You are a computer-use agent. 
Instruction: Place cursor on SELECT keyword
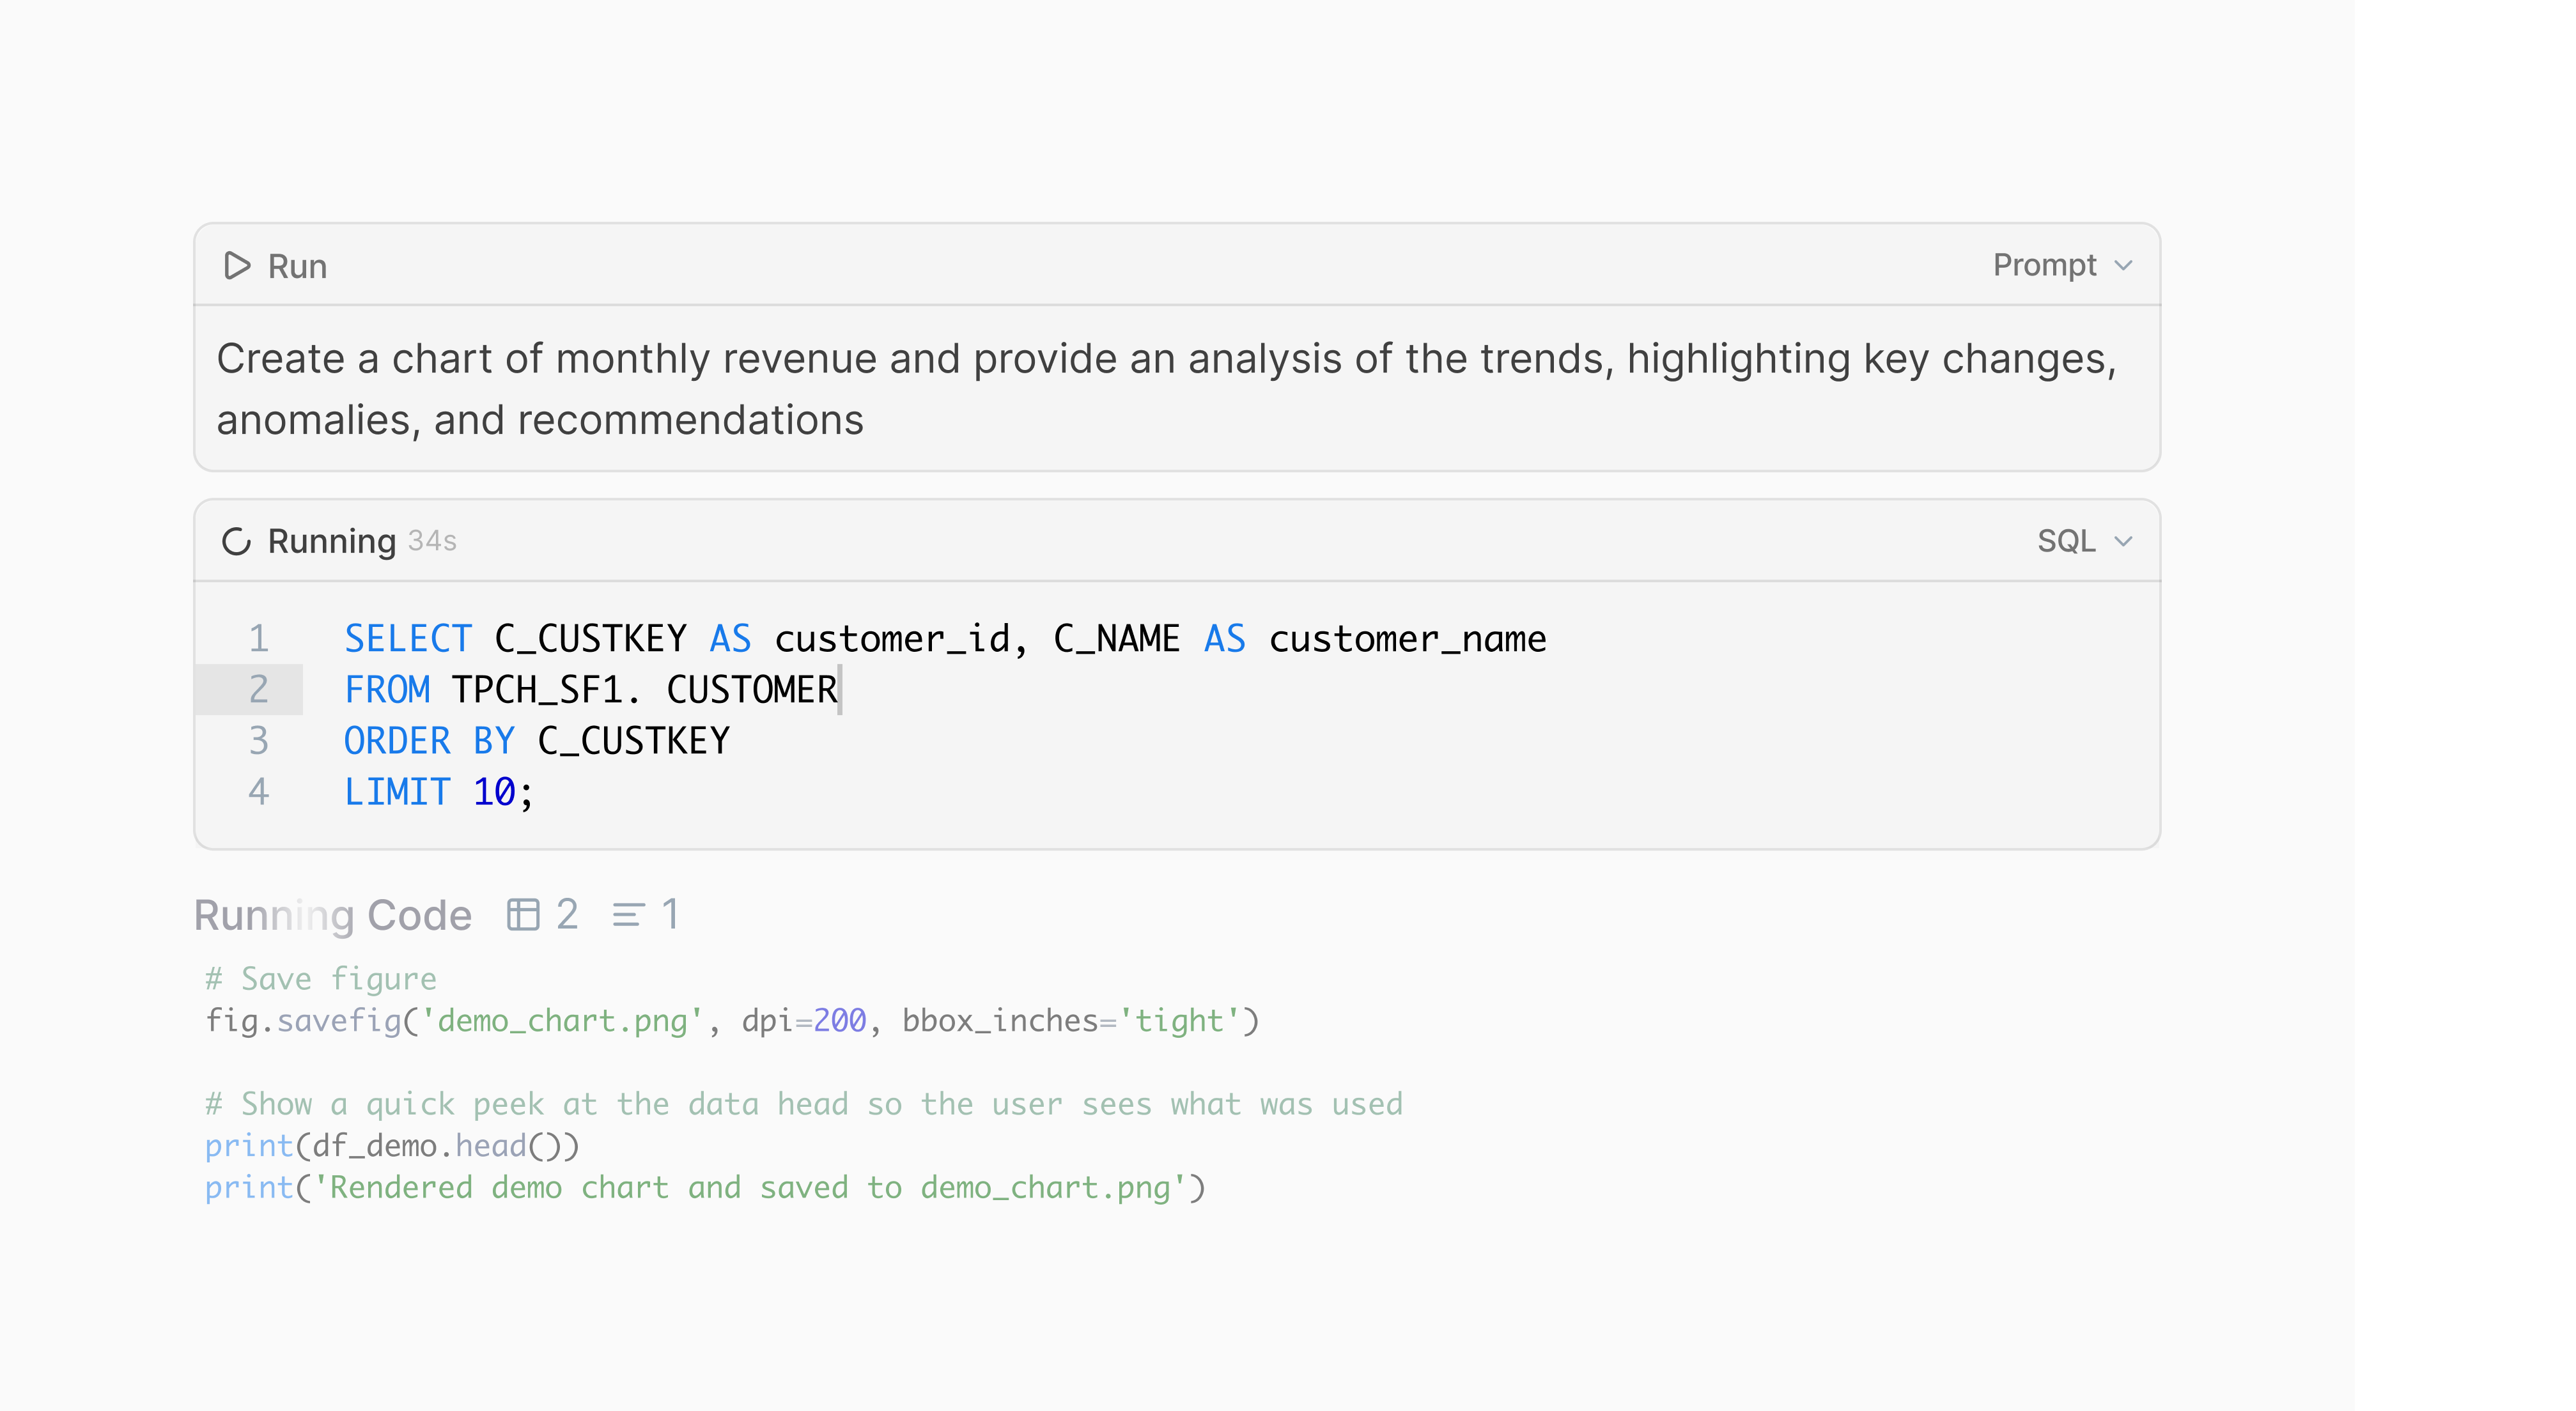tap(408, 638)
